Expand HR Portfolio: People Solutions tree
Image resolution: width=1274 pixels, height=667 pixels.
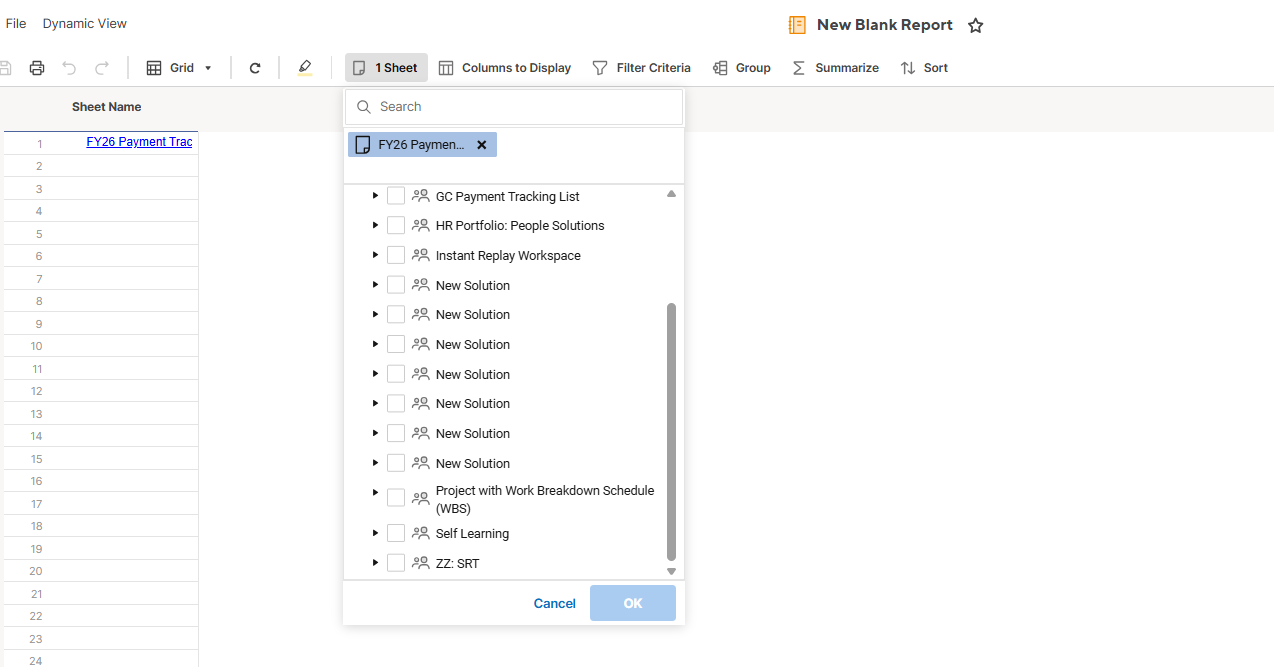point(375,225)
